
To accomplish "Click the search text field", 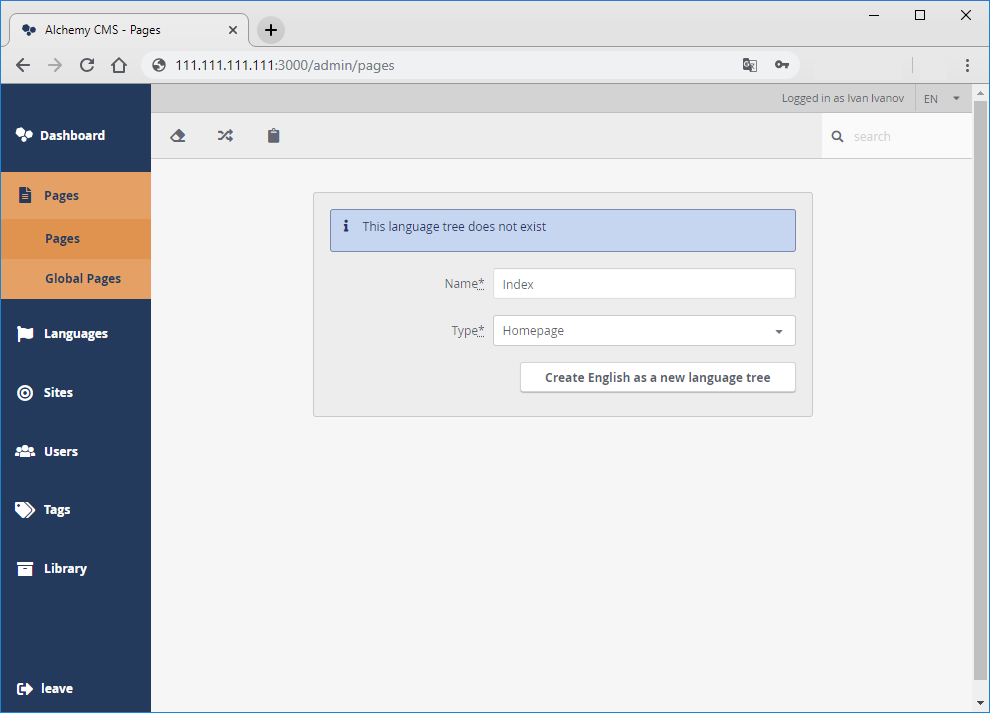I will point(905,137).
